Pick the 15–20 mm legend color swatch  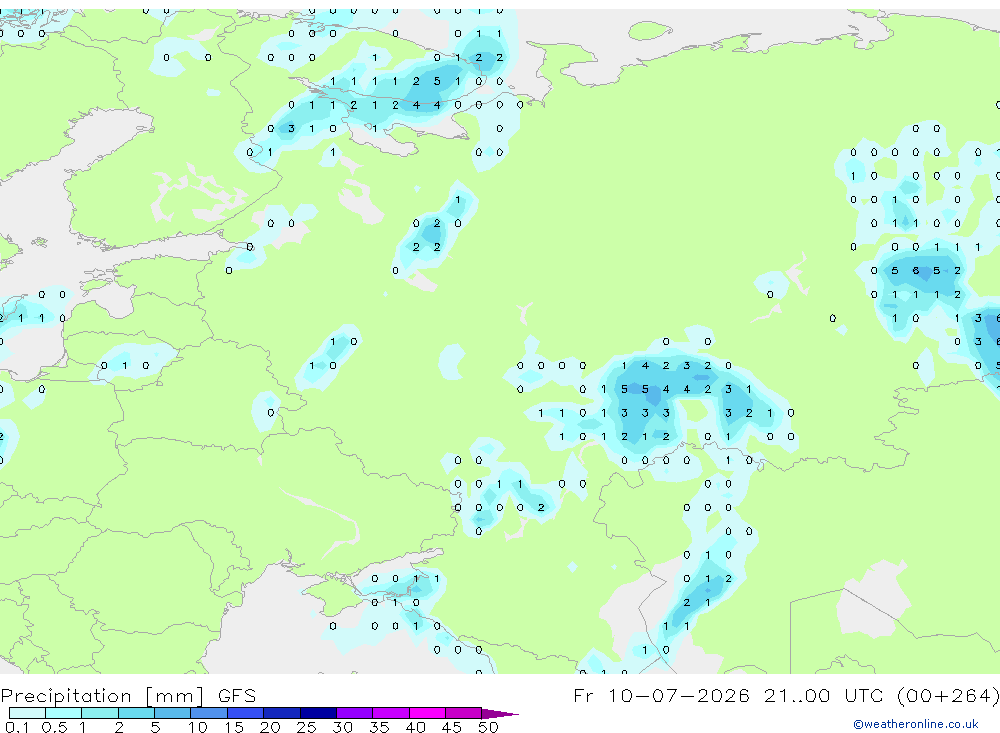coord(246,713)
